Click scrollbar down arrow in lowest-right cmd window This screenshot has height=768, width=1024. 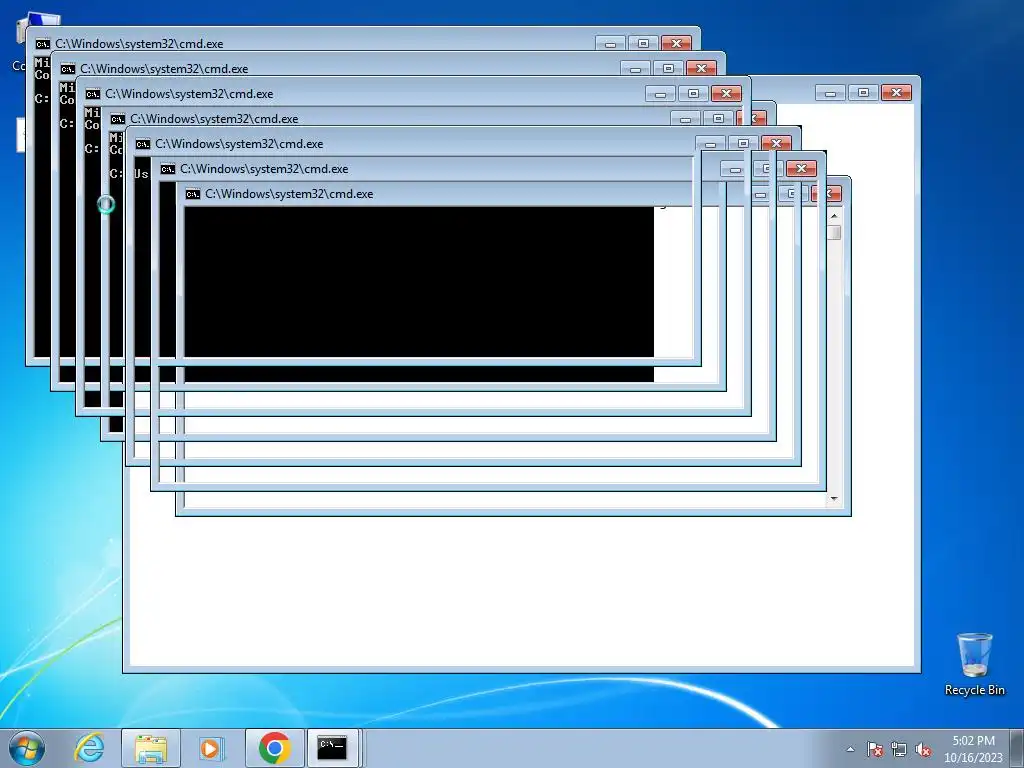[834, 499]
